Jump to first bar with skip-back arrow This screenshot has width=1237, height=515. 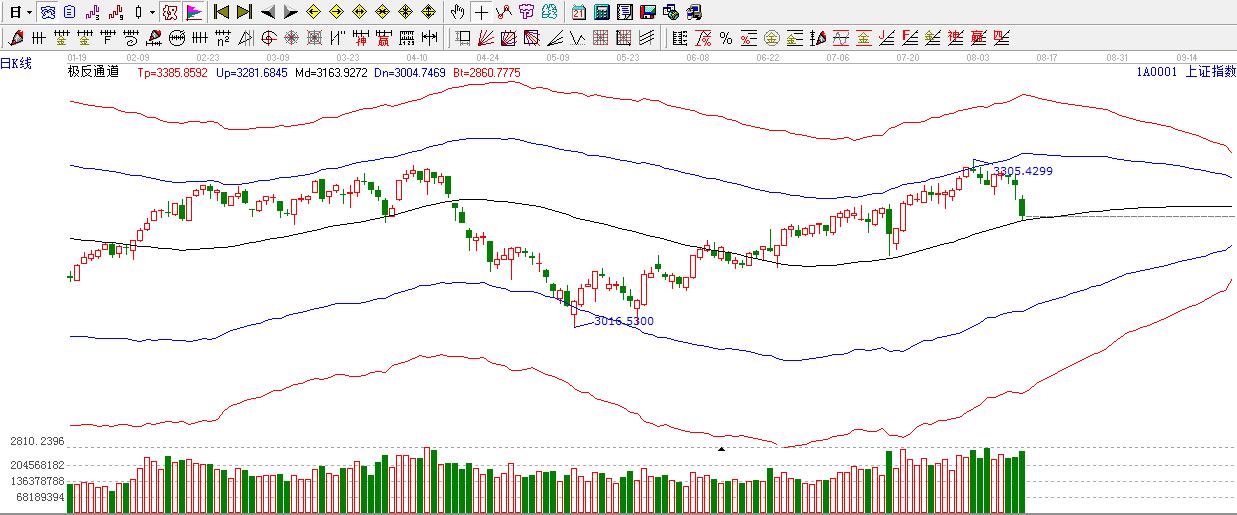[221, 12]
